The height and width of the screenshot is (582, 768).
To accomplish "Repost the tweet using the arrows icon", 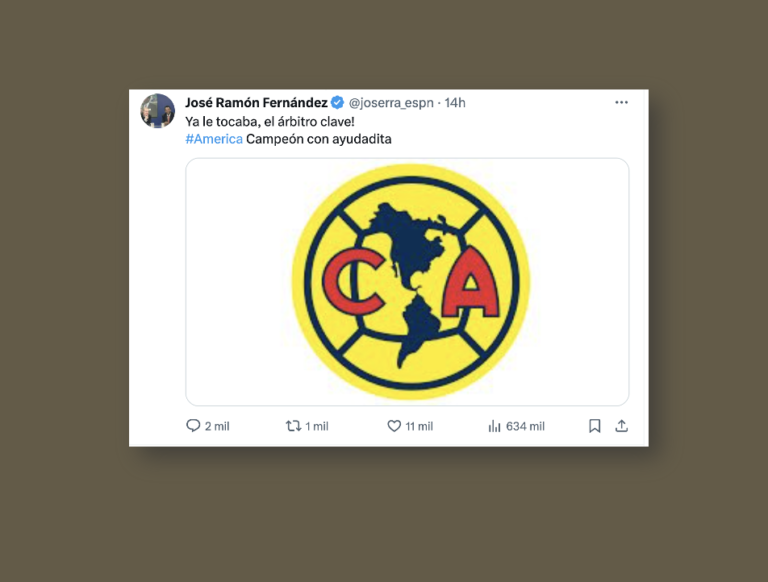I will tap(293, 426).
